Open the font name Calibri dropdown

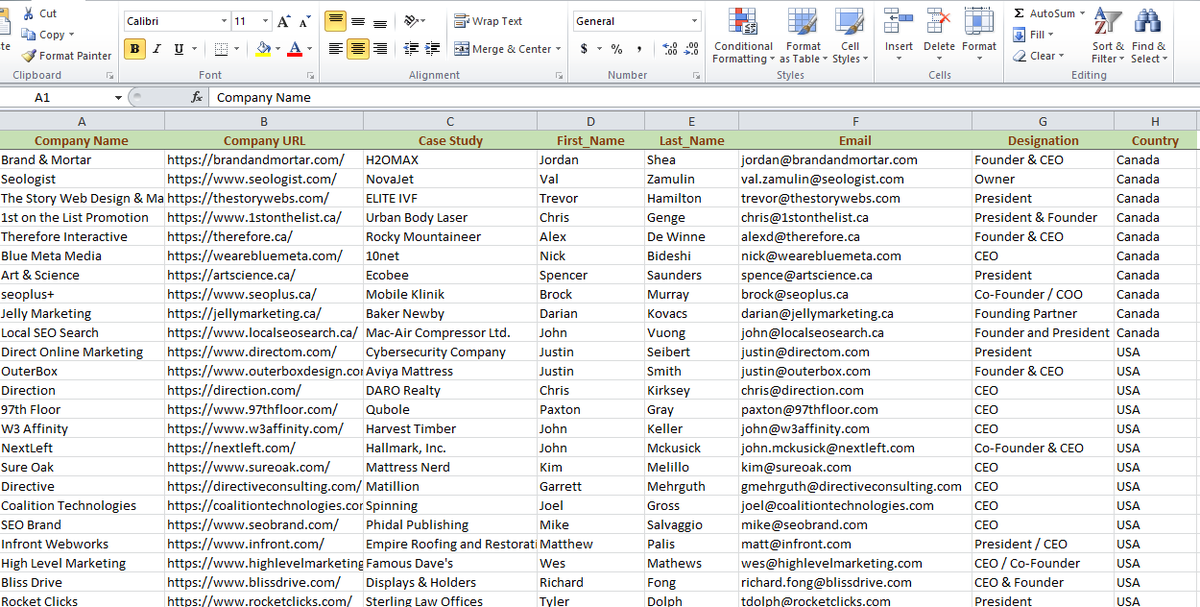pos(223,21)
